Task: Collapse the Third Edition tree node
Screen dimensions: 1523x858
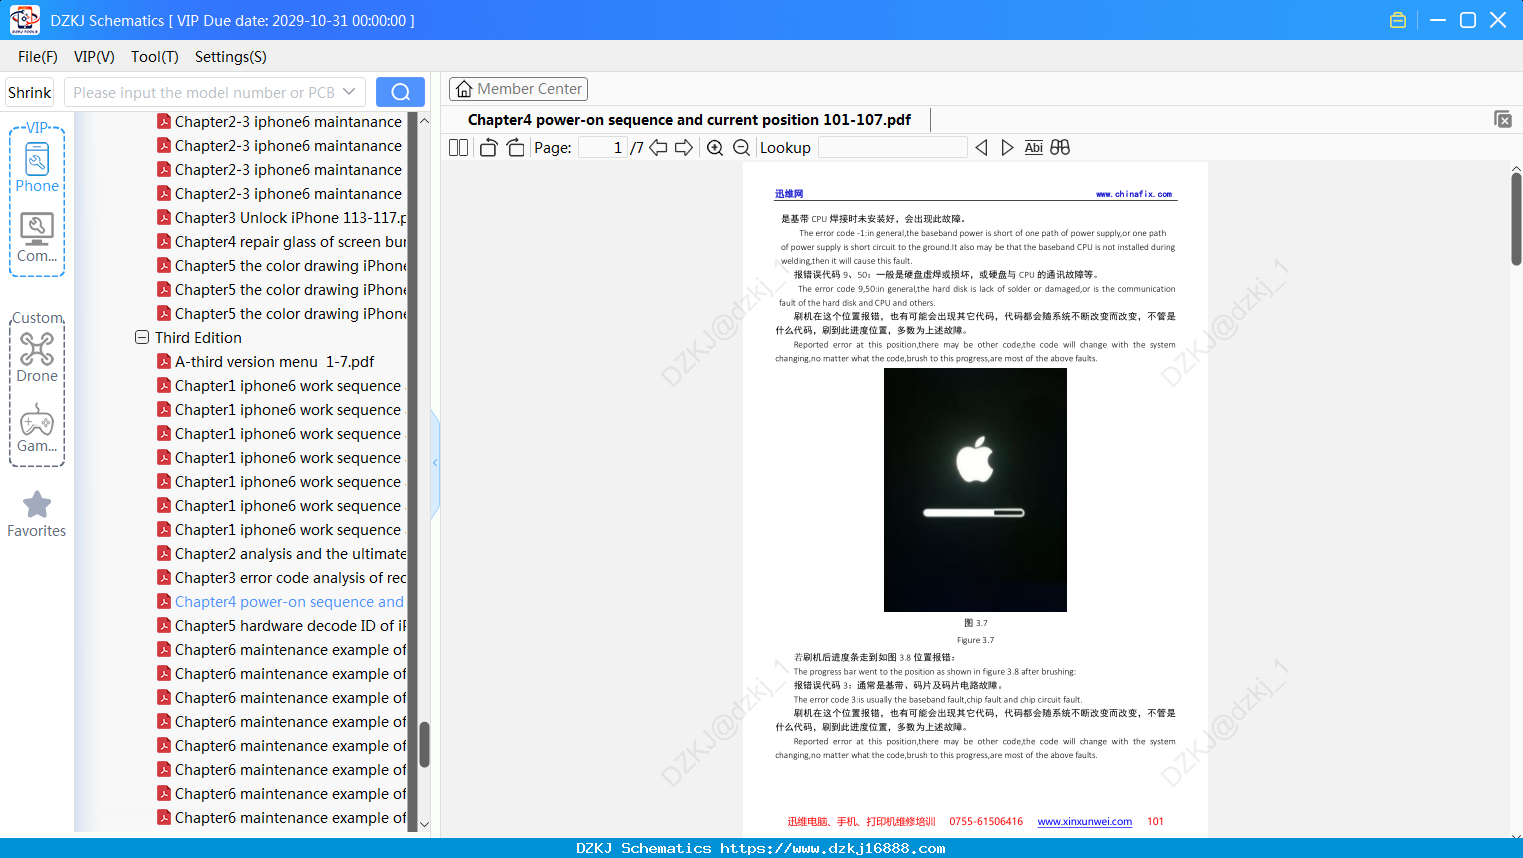Action: 142,338
